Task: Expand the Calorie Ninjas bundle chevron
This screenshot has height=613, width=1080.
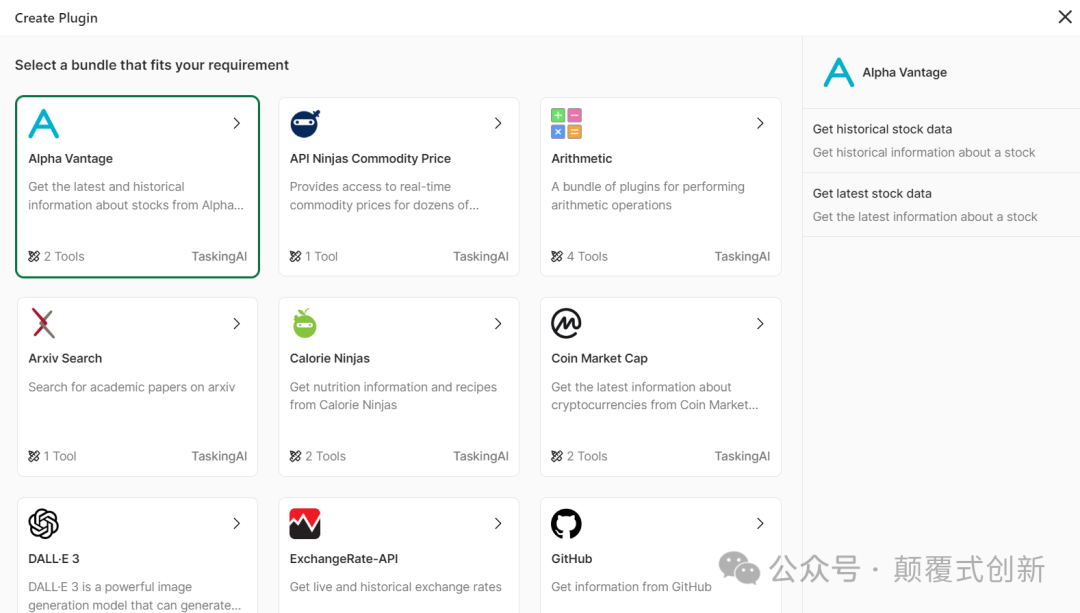Action: 498,324
